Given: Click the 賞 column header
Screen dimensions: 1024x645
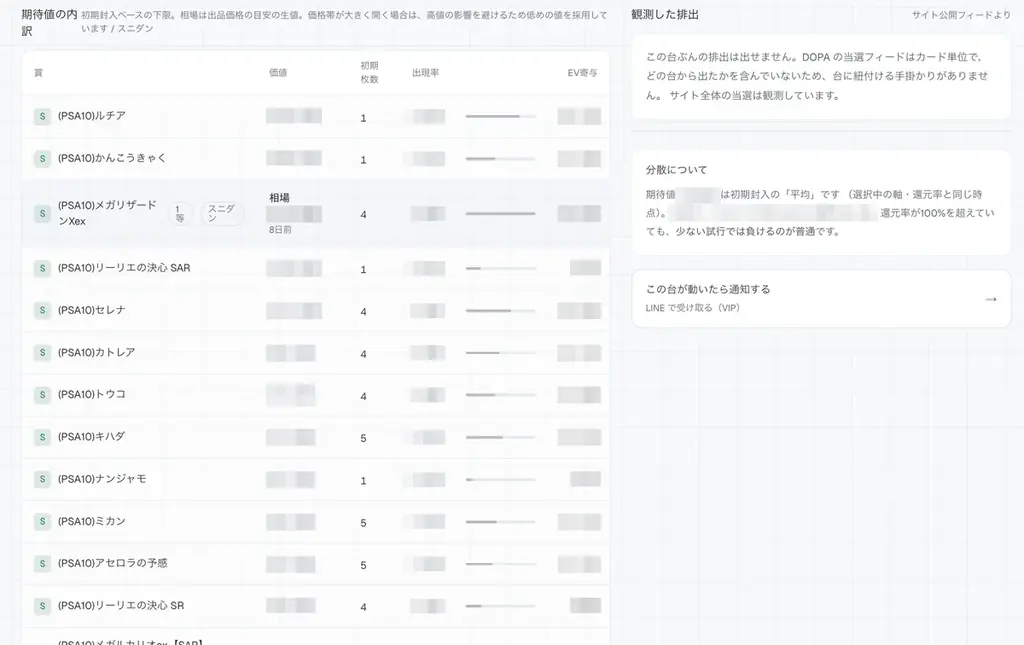Looking at the screenshot, I should (39, 72).
